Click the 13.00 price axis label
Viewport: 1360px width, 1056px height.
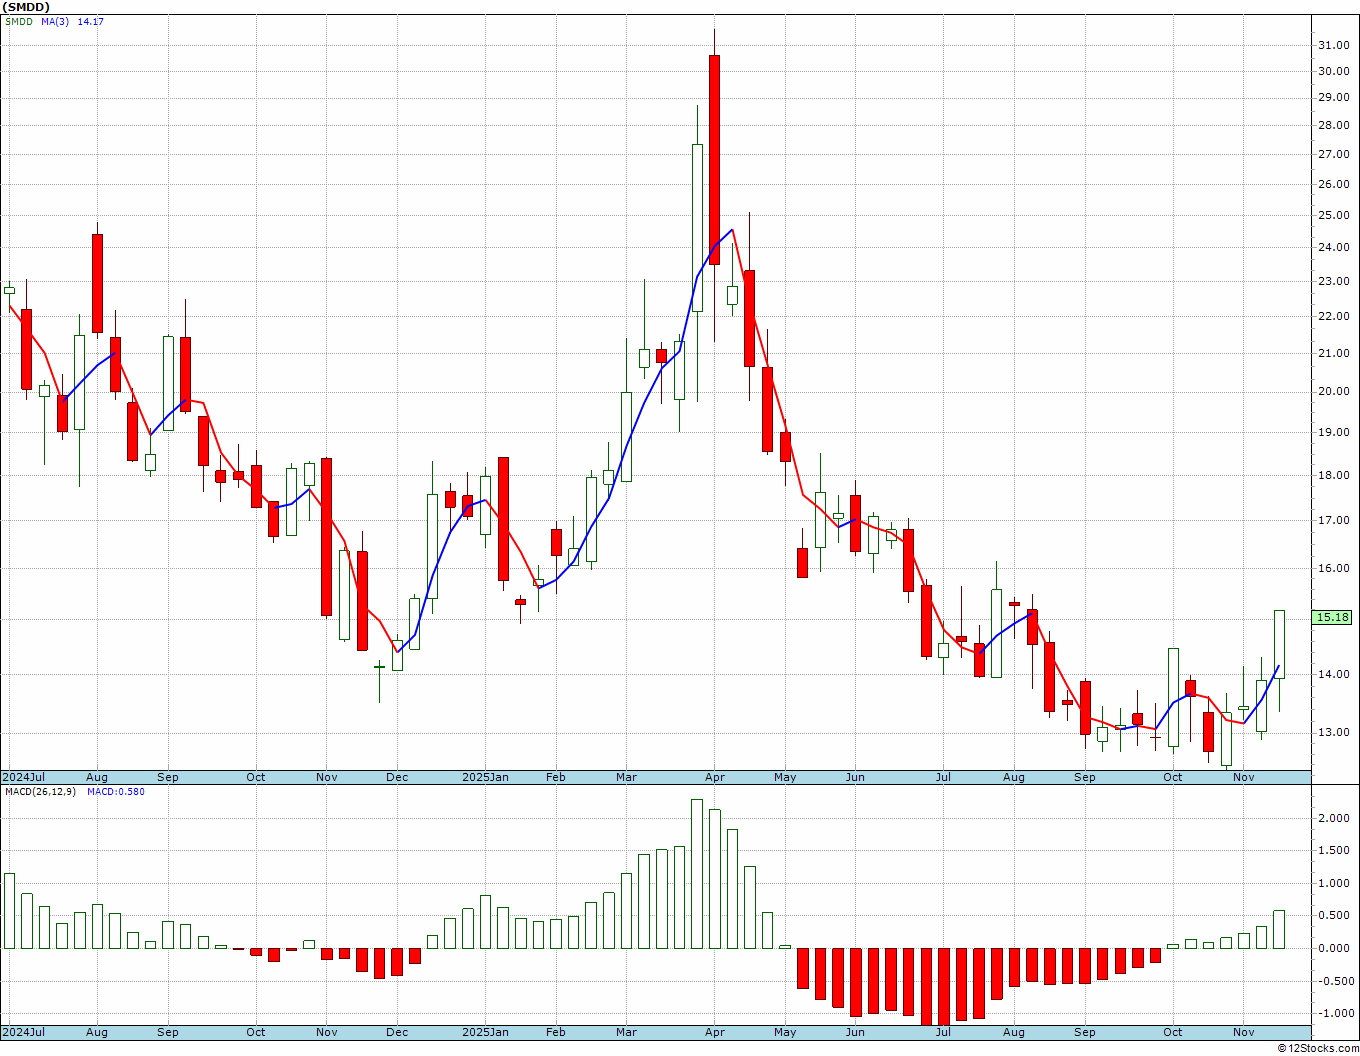pyautogui.click(x=1334, y=732)
